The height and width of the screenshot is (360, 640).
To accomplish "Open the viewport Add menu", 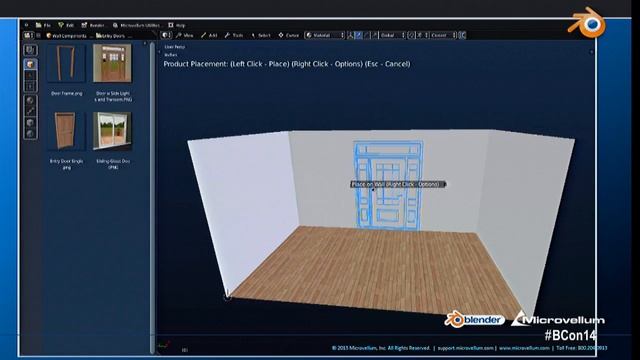I will [x=209, y=36].
